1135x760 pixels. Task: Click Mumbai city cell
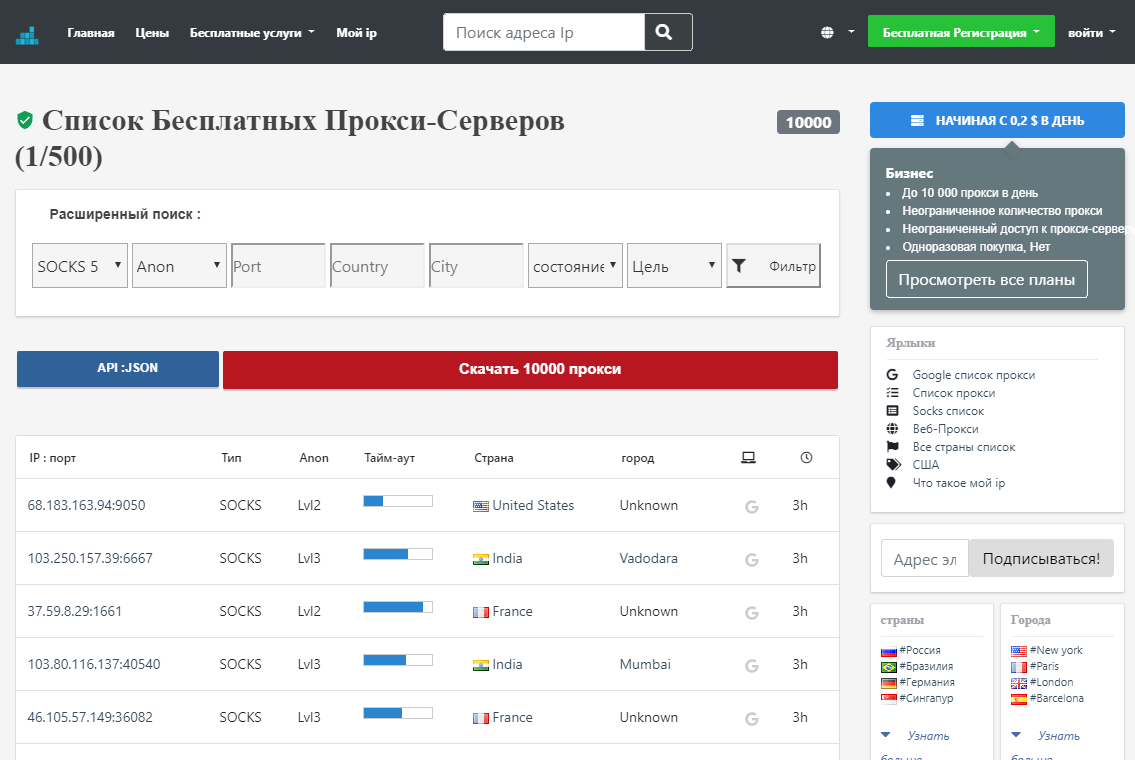click(x=645, y=664)
